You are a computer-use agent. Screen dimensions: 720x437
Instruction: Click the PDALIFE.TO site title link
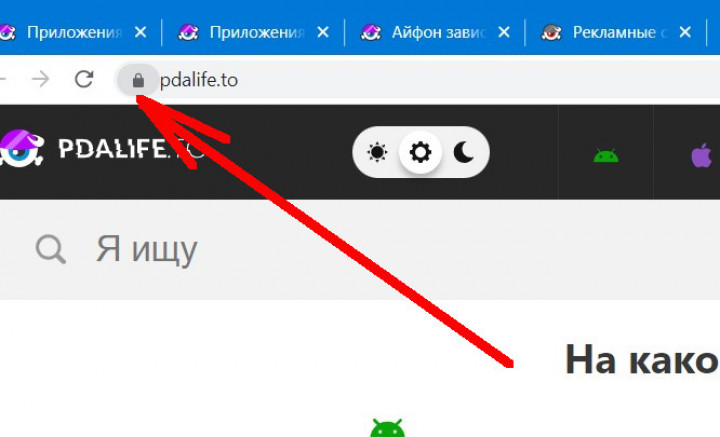(x=130, y=148)
